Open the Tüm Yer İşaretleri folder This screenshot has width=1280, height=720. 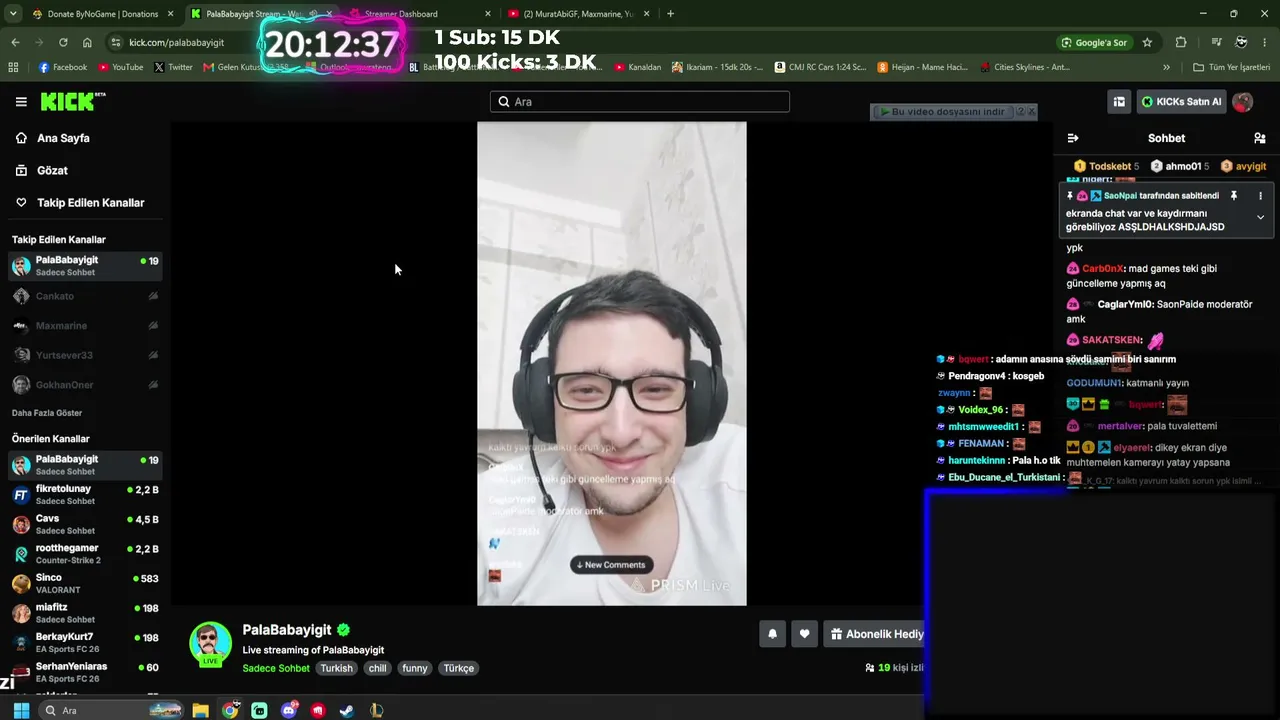coord(1232,67)
